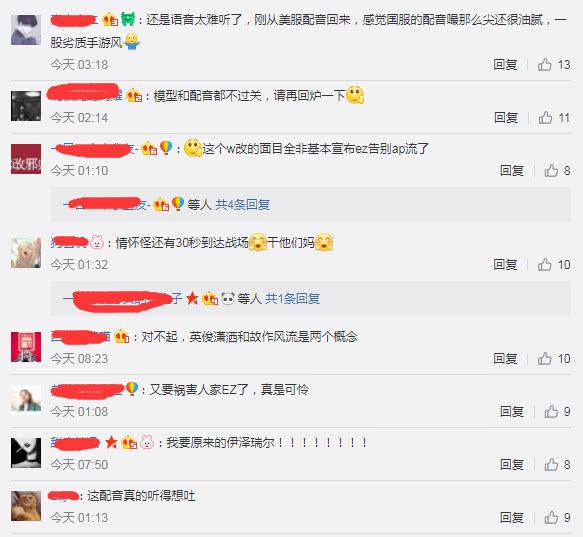The width and height of the screenshot is (583, 537).
Task: Like the comment posted at 03:18
Action: coord(545,65)
